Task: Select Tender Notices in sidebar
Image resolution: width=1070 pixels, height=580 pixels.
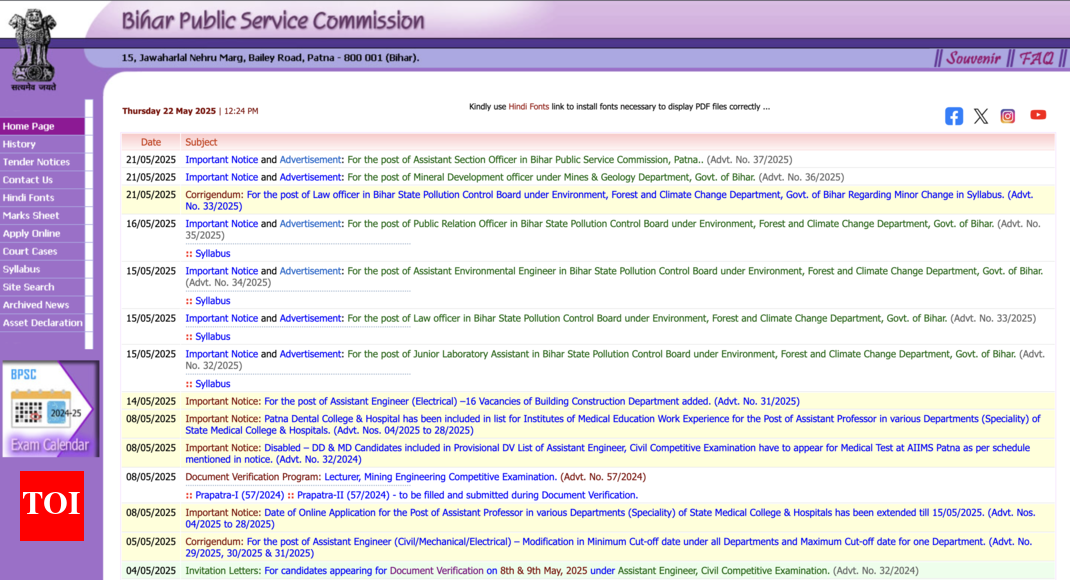Action: 36,162
